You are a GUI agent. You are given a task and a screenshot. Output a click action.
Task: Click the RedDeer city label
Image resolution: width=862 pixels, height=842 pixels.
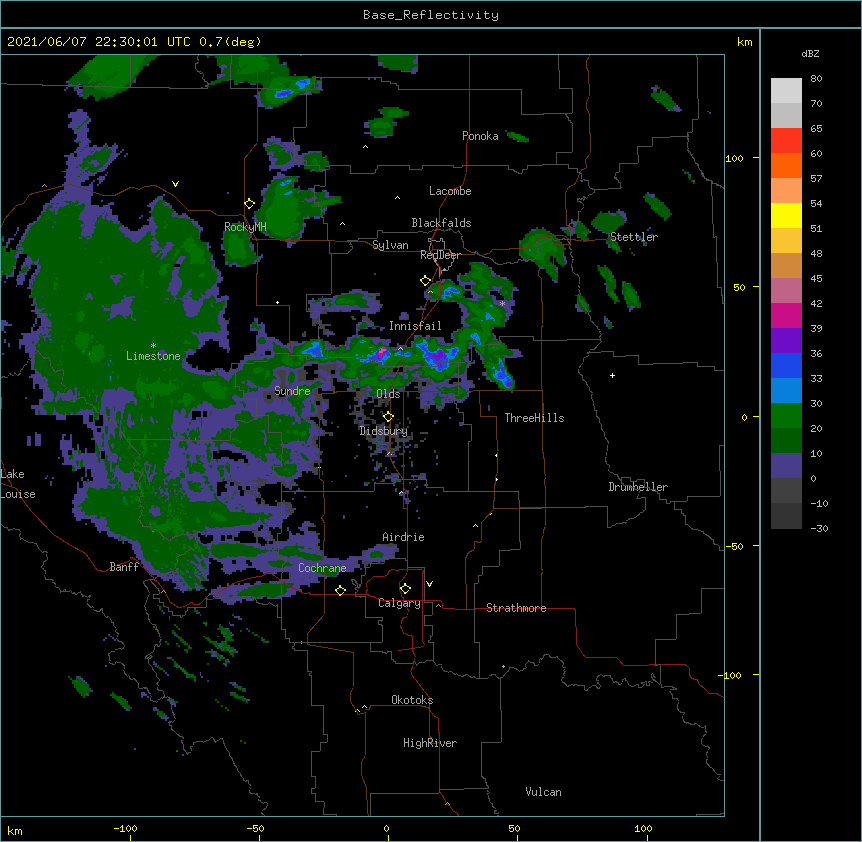coord(440,255)
